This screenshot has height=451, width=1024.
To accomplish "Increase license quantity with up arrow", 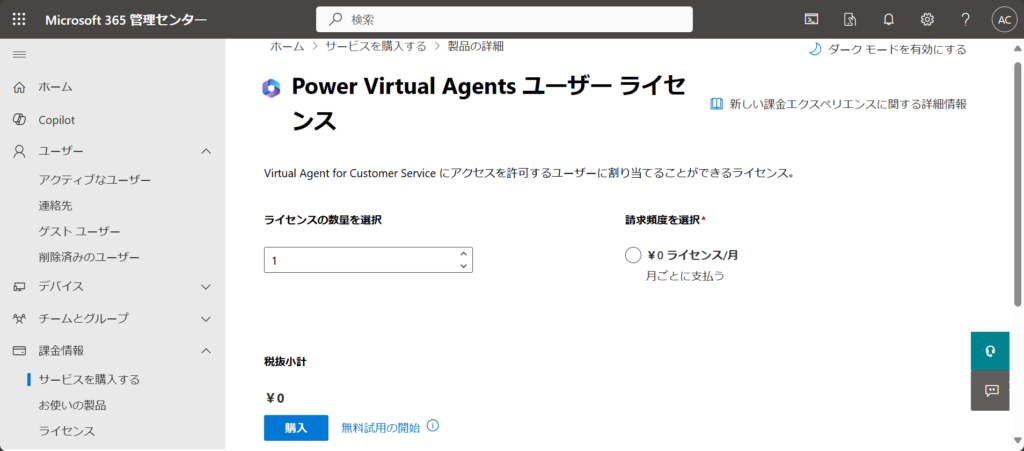I will tap(463, 254).
